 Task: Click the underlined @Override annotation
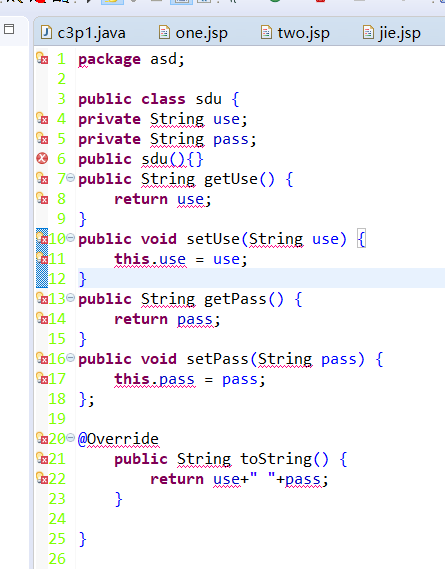click(118, 439)
